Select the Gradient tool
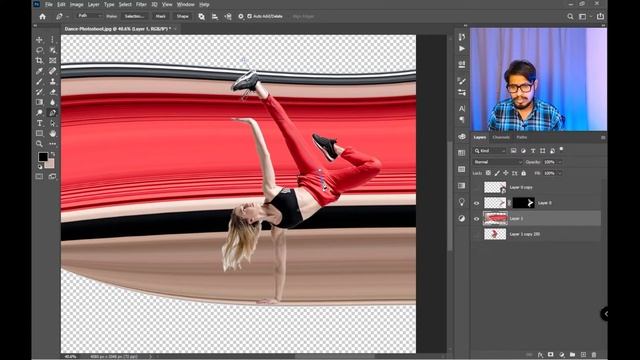 click(39, 102)
